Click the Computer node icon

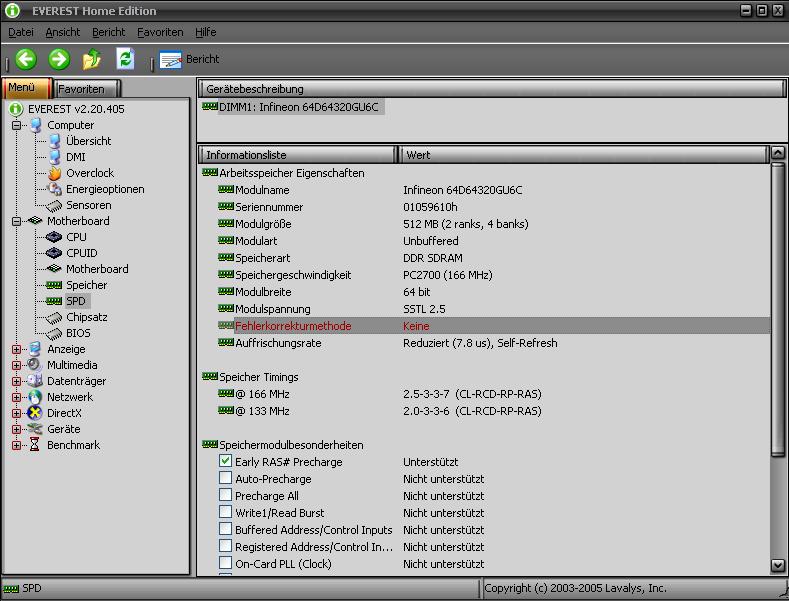pos(36,125)
